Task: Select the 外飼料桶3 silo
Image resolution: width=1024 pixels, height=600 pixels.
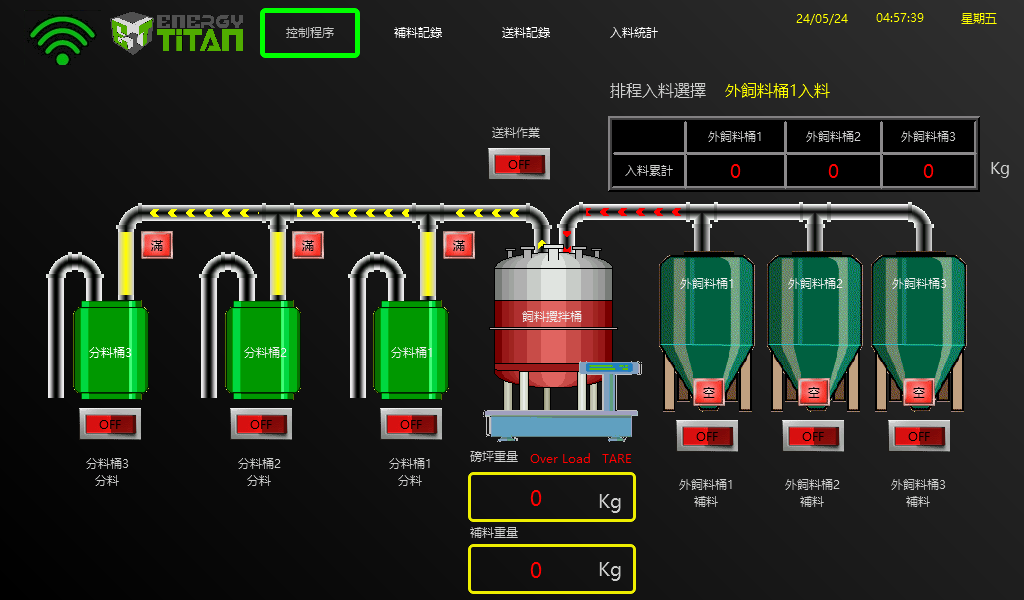Action: (919, 320)
